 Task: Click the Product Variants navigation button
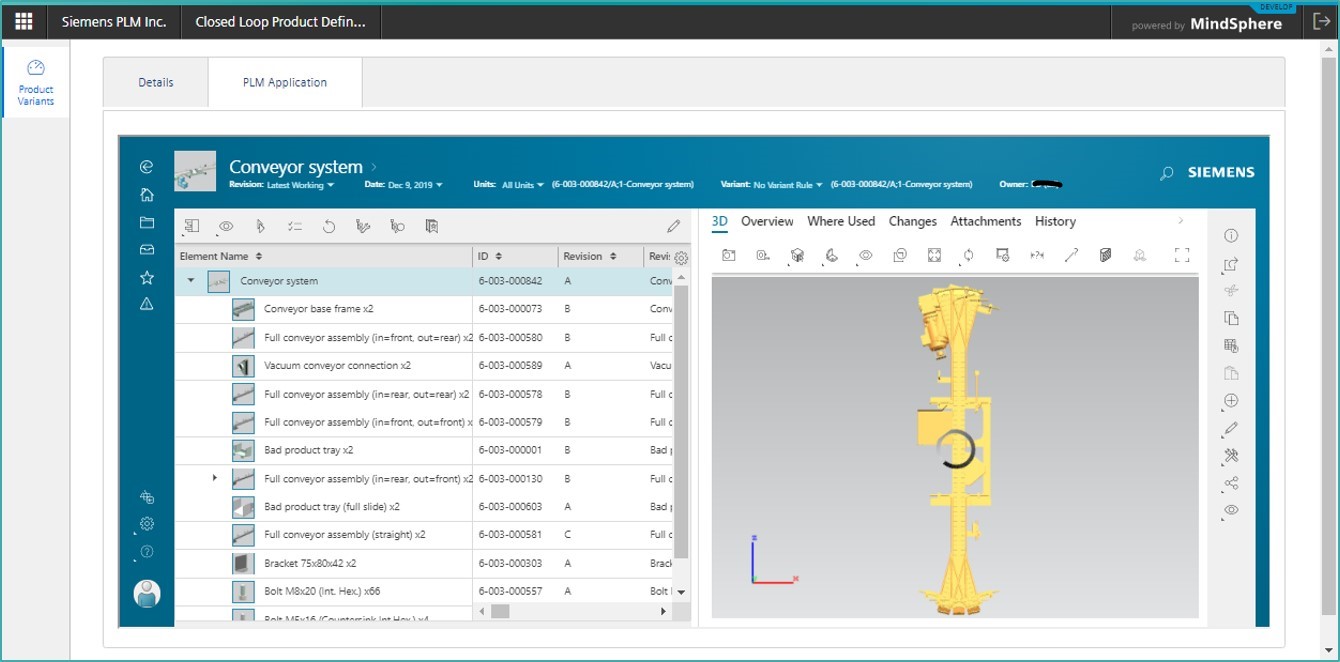pos(36,82)
